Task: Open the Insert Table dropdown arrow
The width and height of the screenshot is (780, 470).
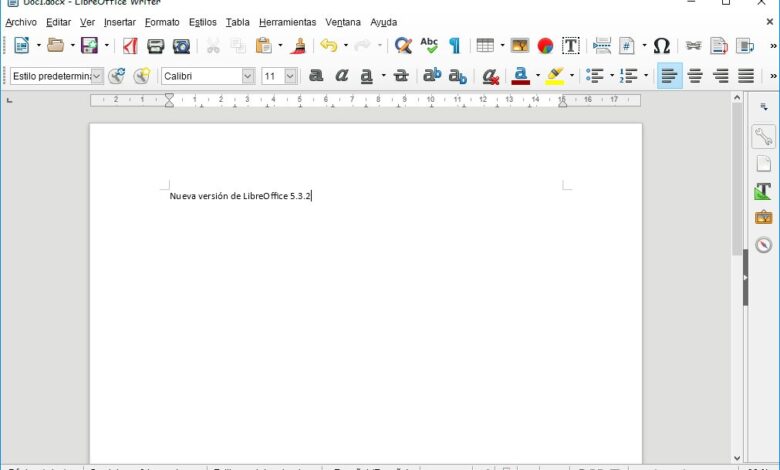Action: coord(502,46)
